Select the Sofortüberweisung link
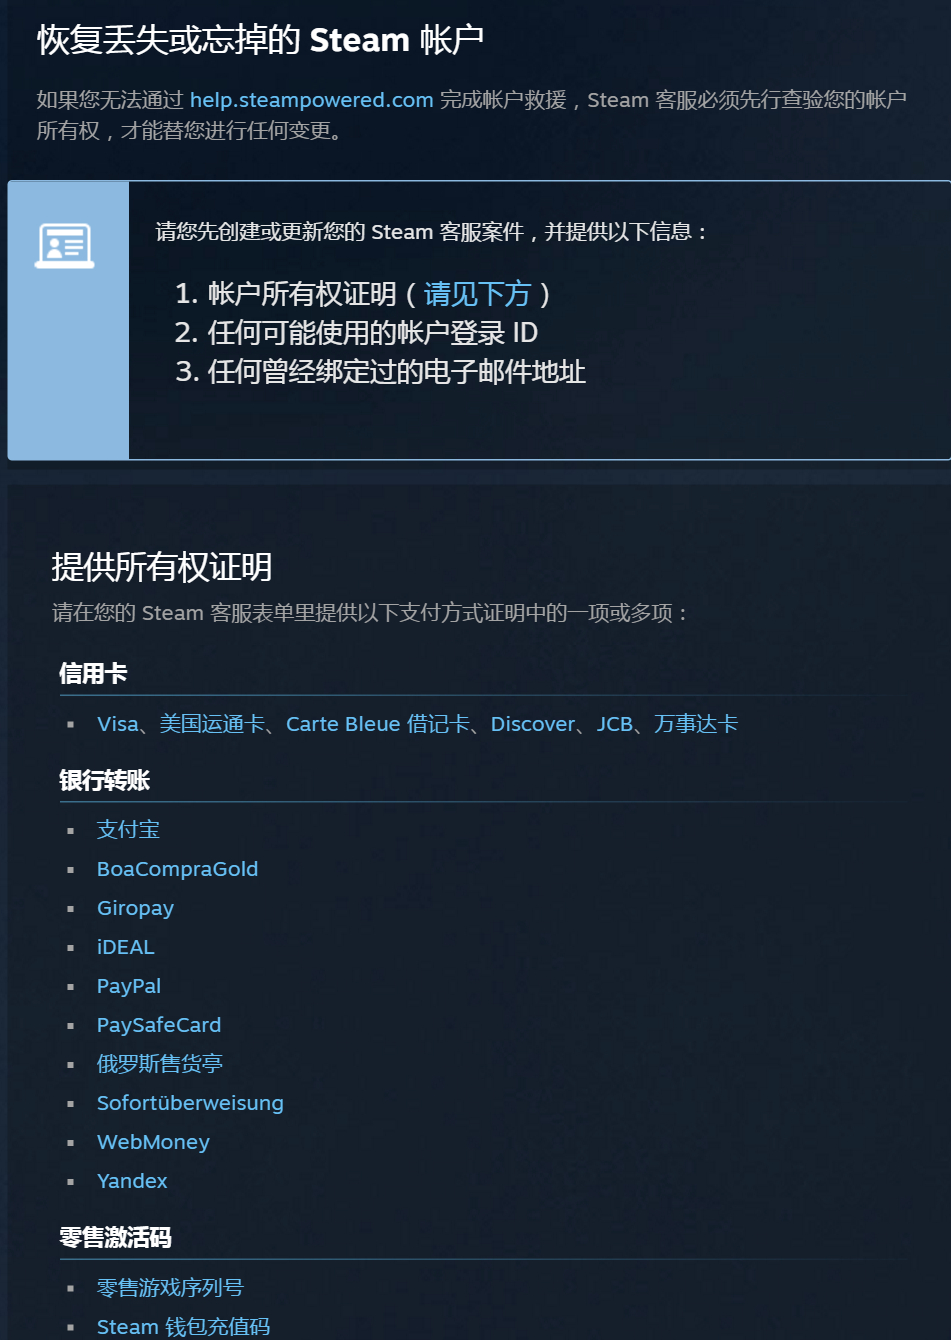The width and height of the screenshot is (951, 1340). point(190,1103)
